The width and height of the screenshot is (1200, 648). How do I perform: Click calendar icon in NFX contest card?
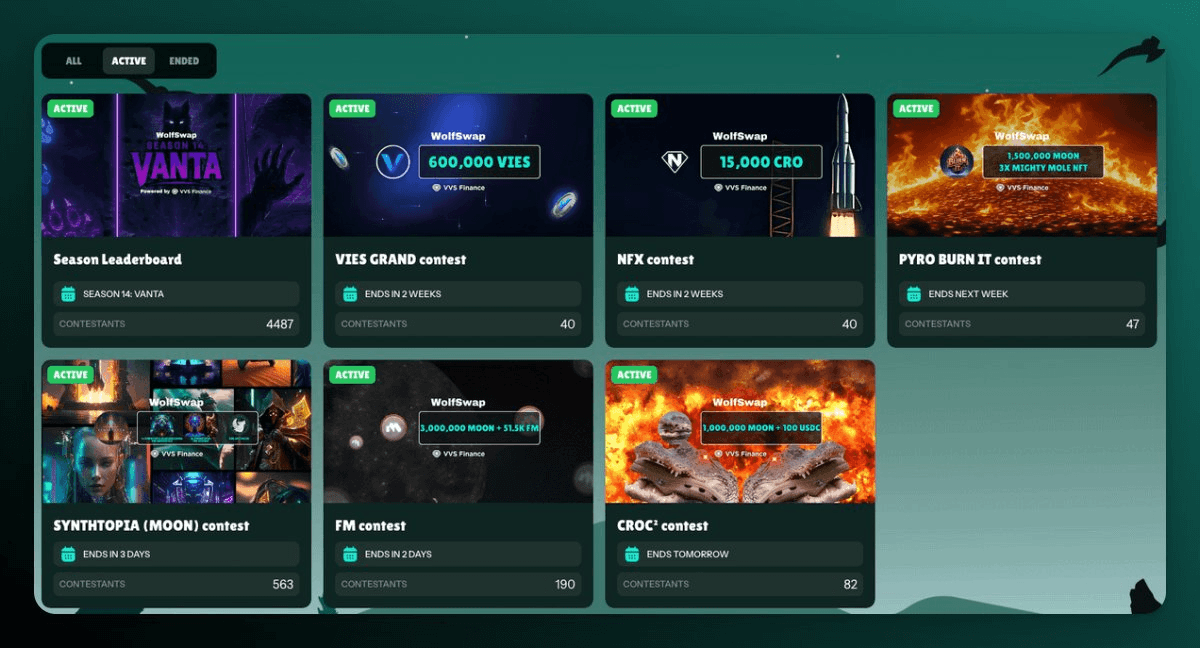point(632,294)
